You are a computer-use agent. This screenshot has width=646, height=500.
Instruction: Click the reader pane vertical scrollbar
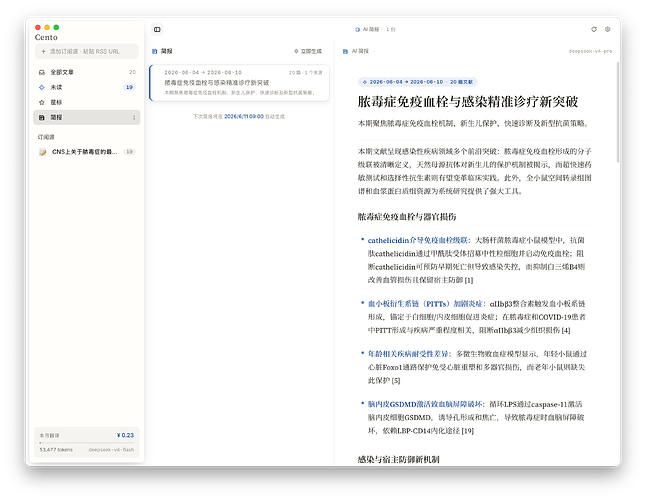(x=618, y=112)
